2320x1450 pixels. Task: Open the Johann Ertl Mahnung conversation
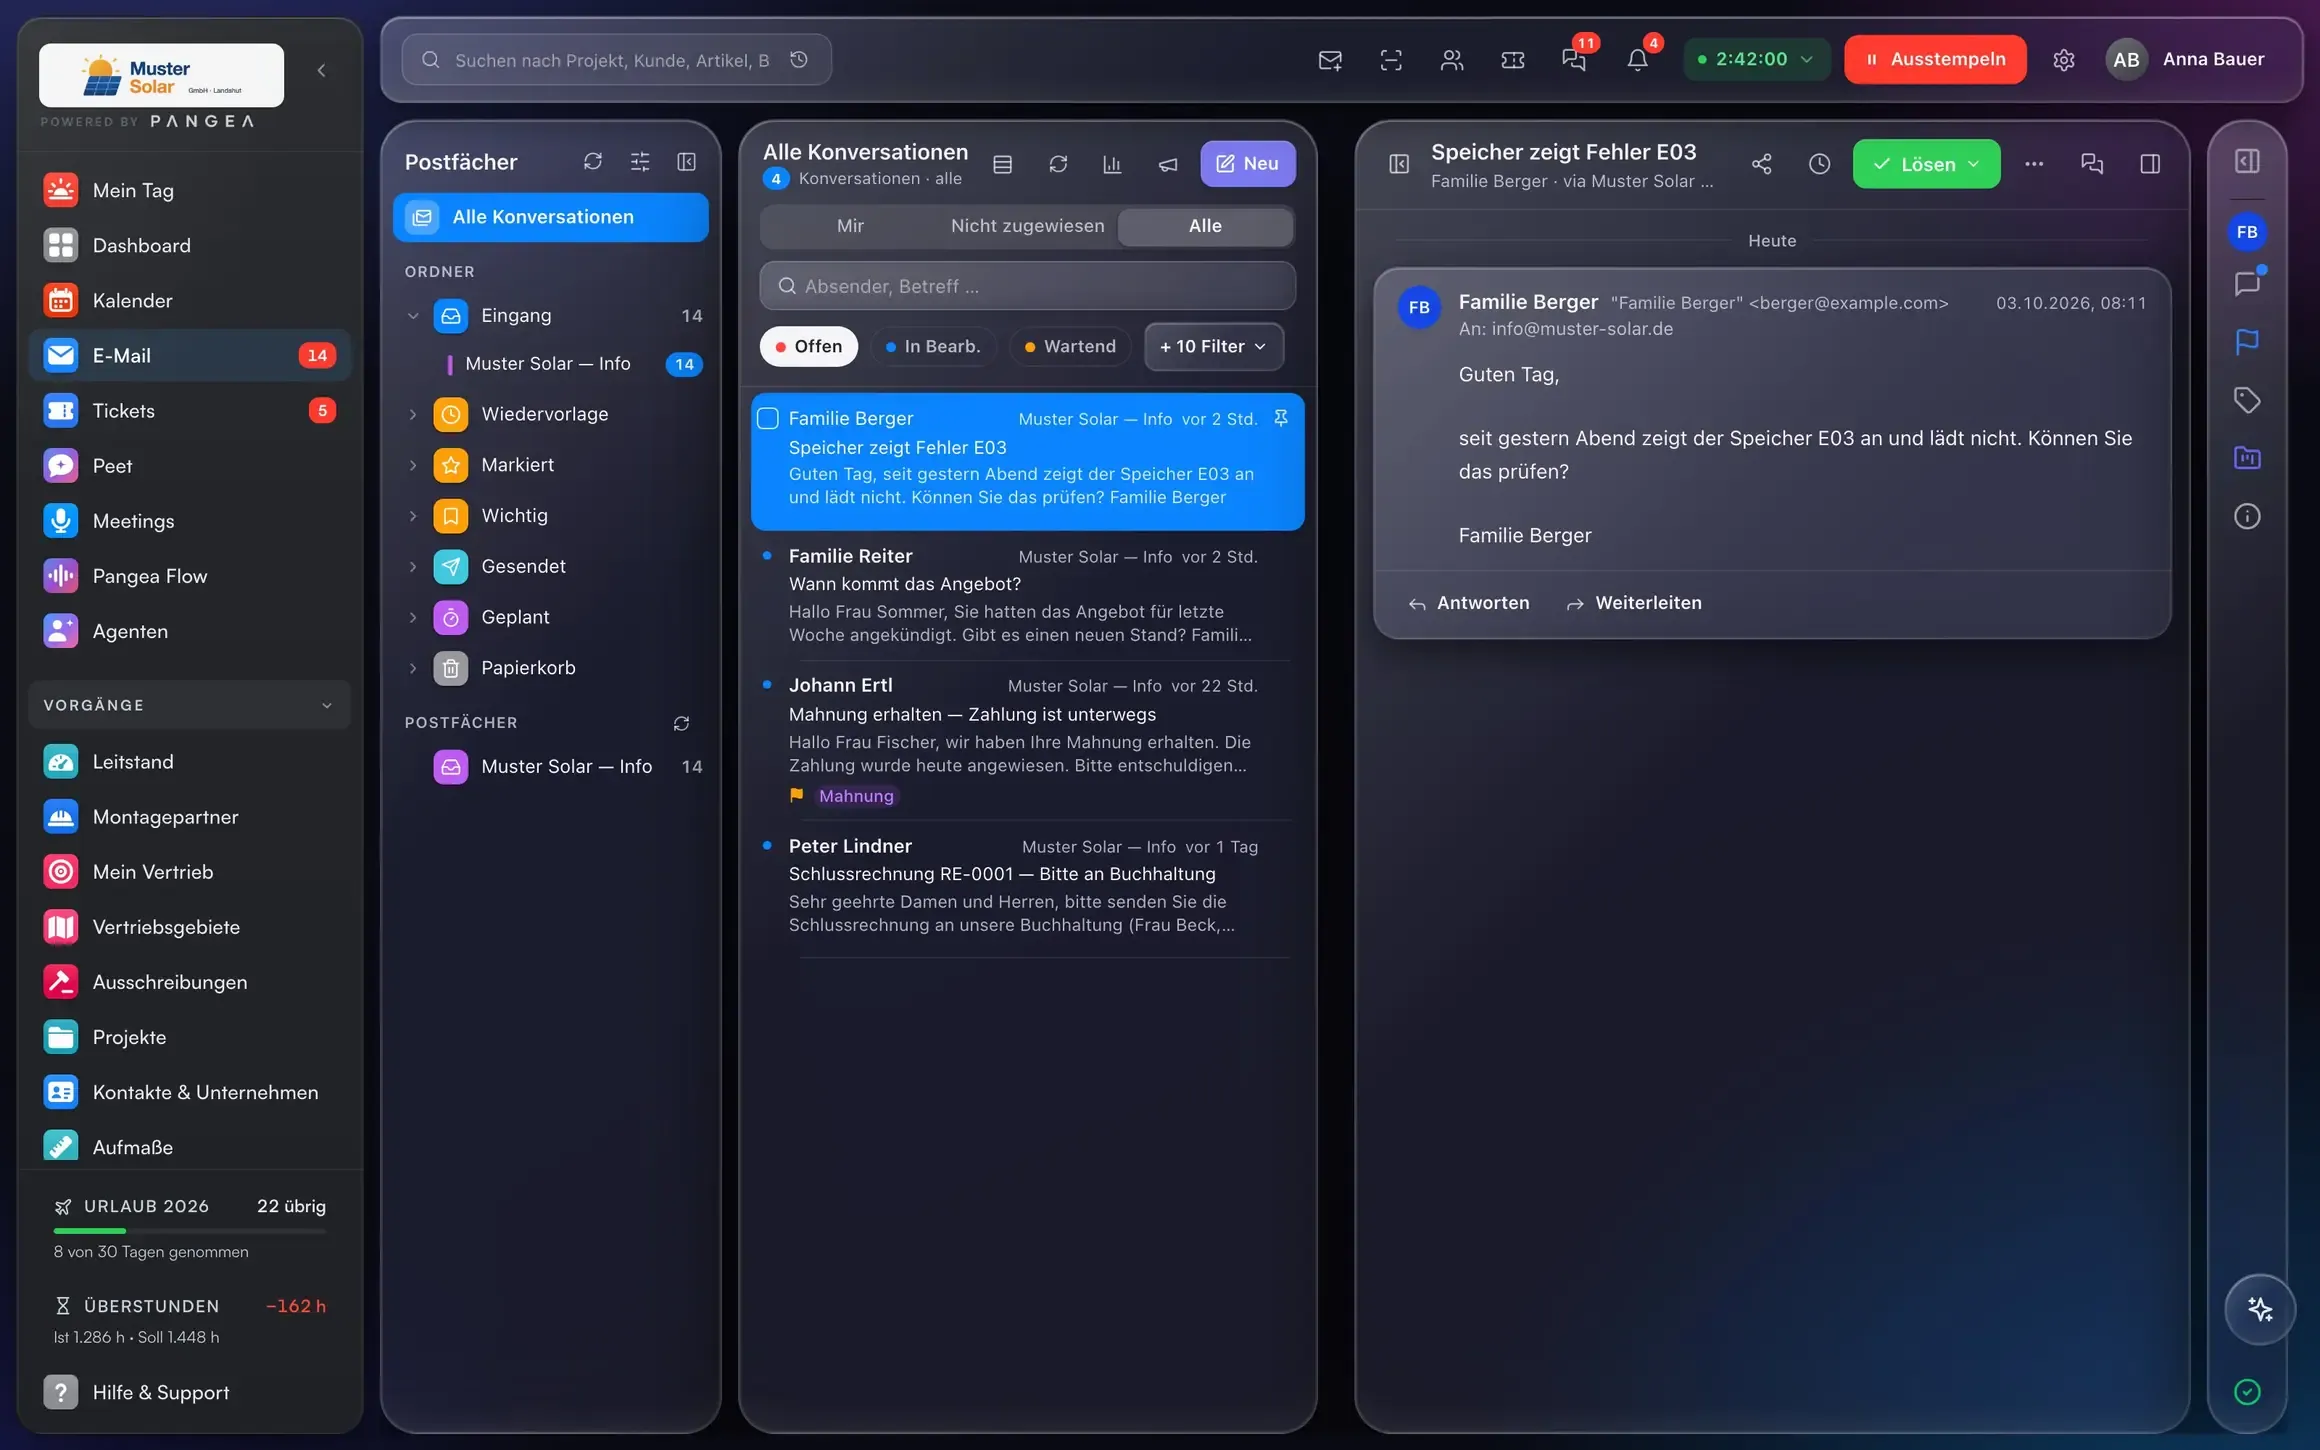tap(1027, 740)
